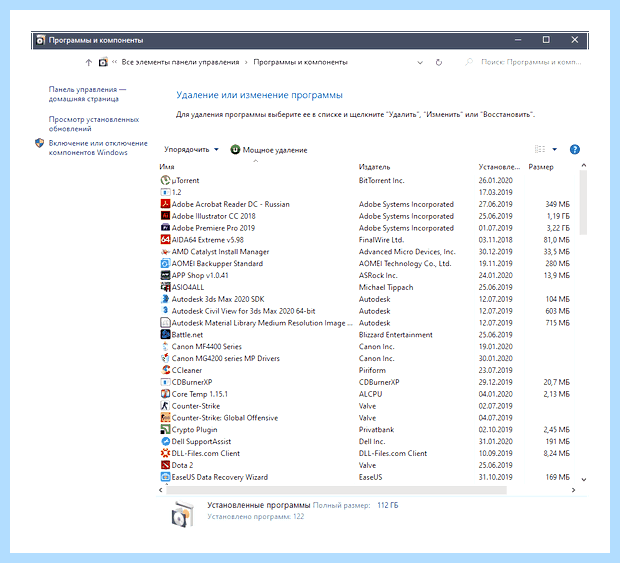This screenshot has width=620, height=563.
Task: Click publisher FinalWire Ltd. cell
Action: point(381,240)
